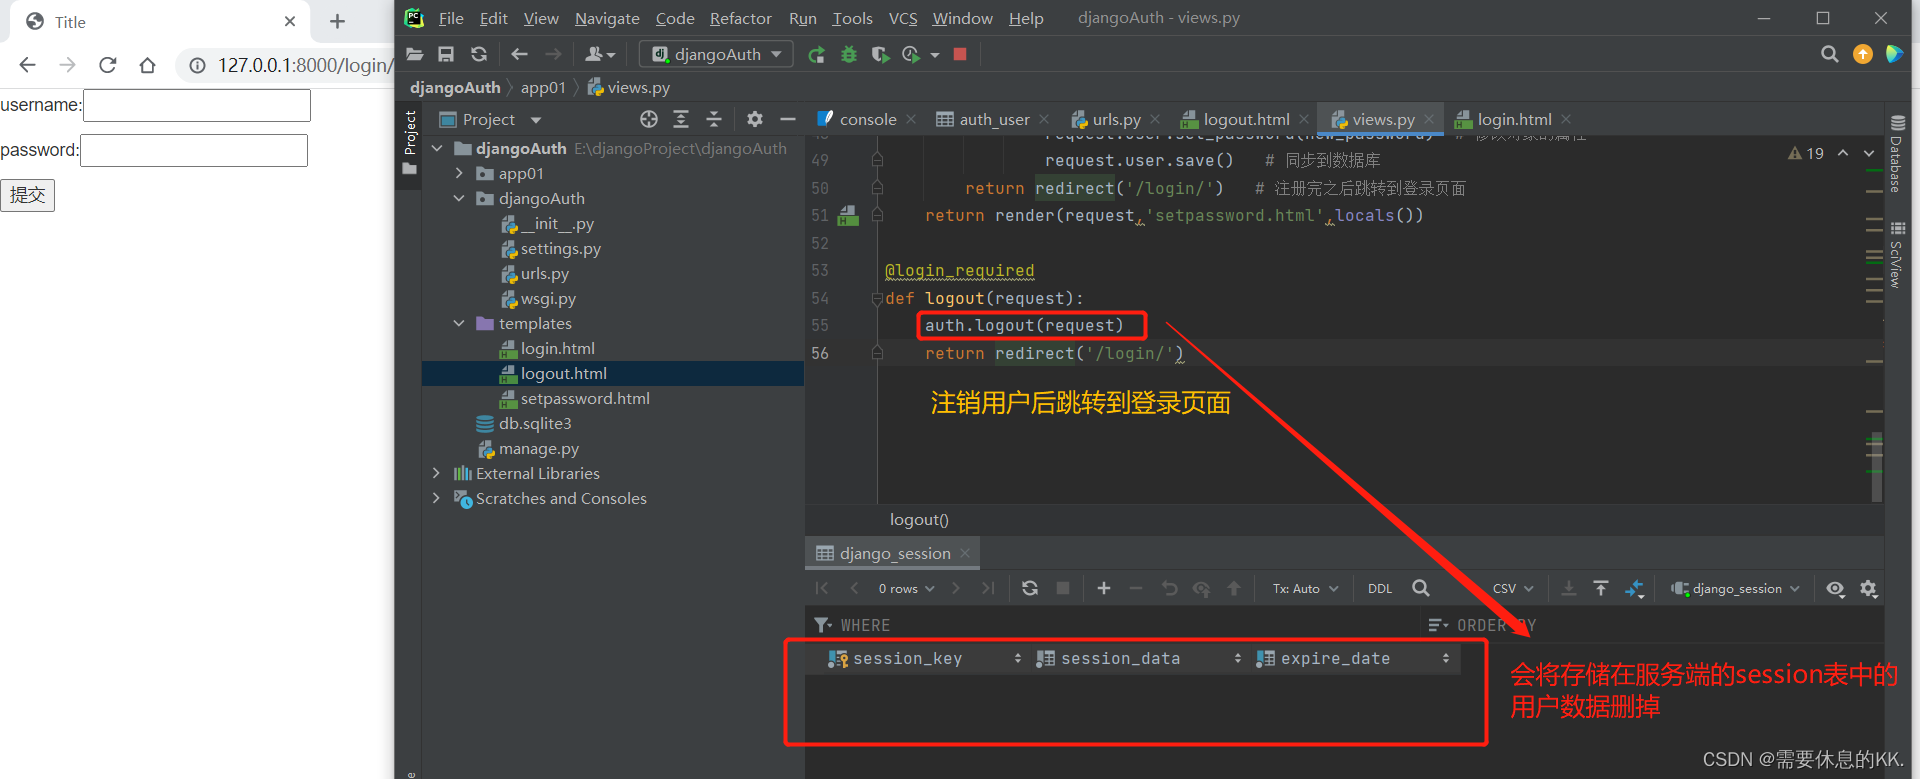Switch to the urls.py editor tab
The height and width of the screenshot is (779, 1920).
[x=1116, y=119]
